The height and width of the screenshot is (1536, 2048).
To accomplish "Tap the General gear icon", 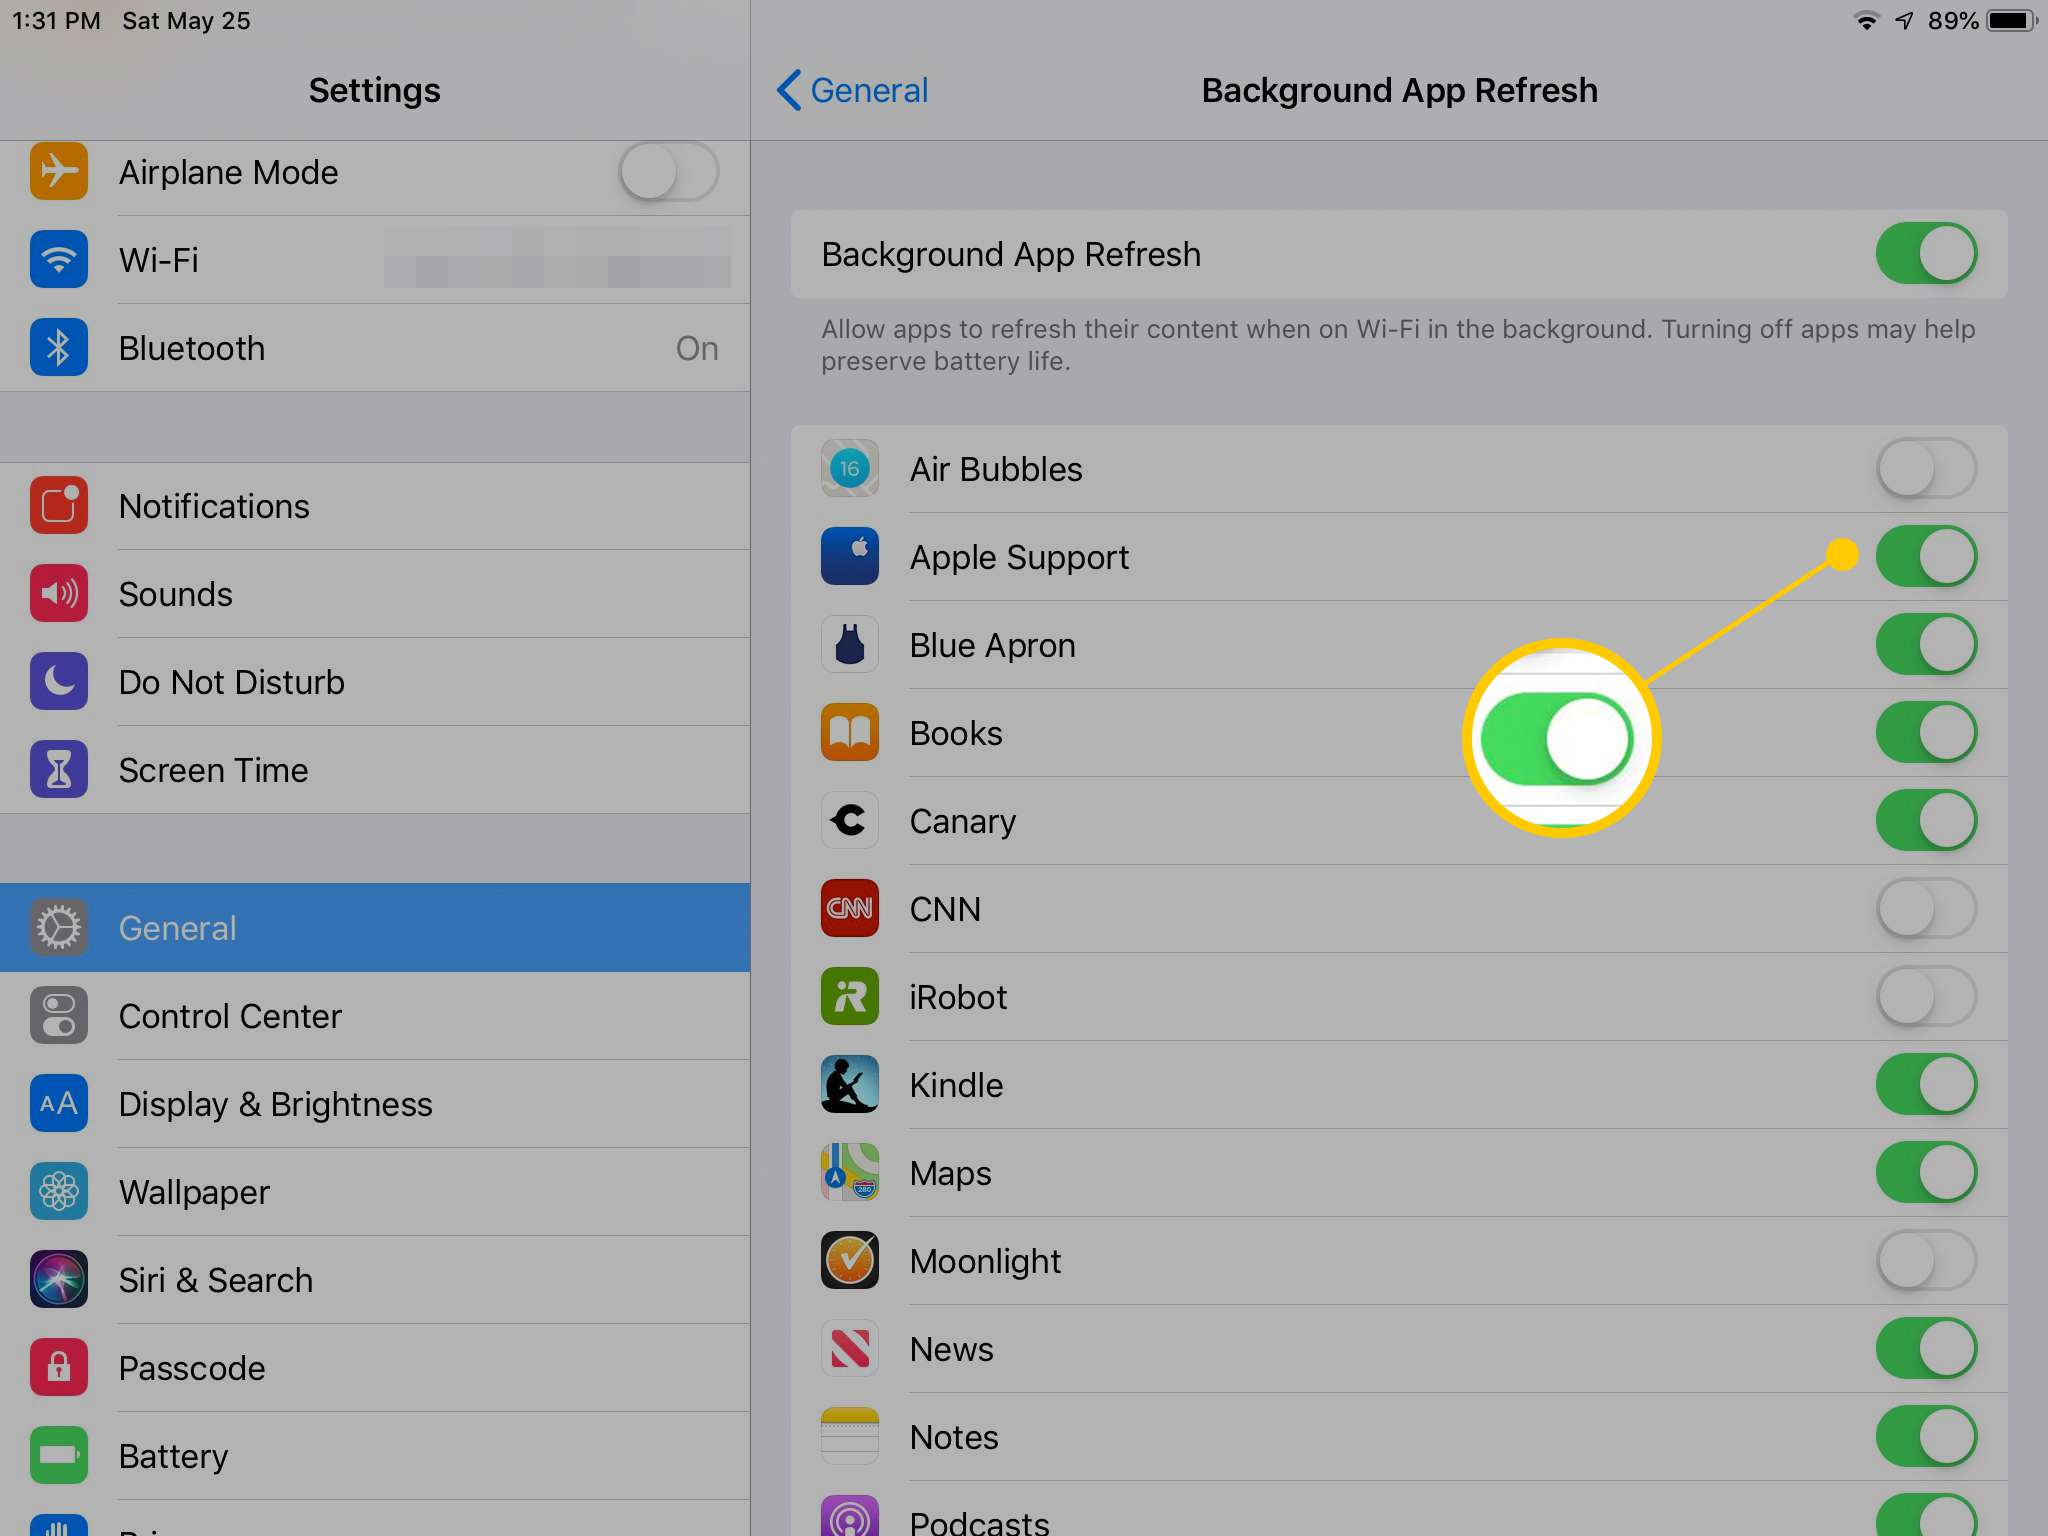I will [59, 927].
